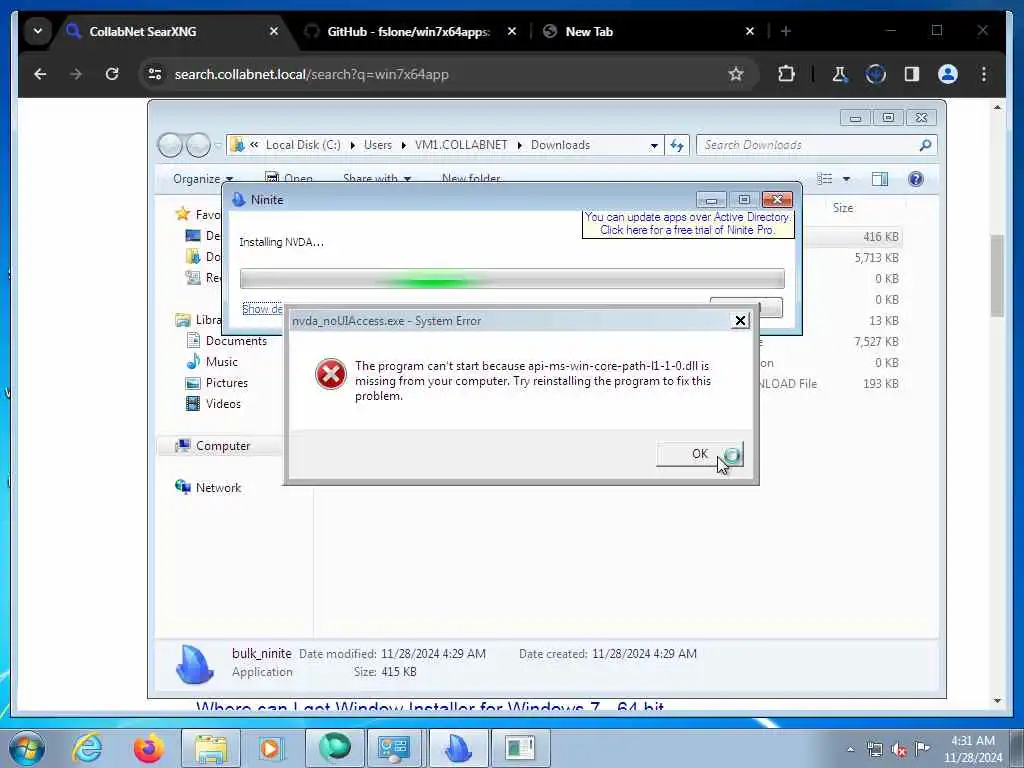This screenshot has height=768, width=1024.
Task: Click the volume icon in system tray
Action: pos(899,749)
